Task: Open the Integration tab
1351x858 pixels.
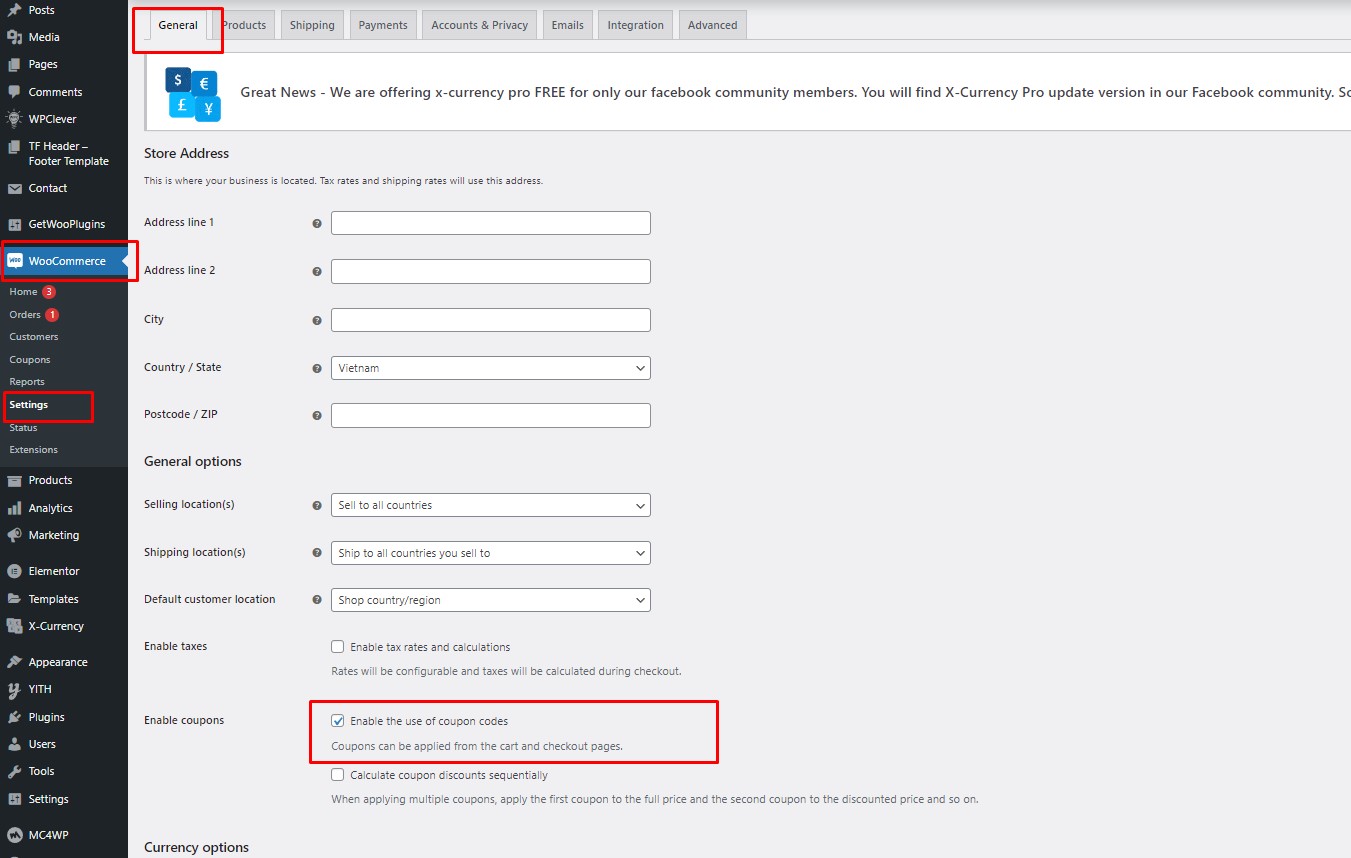Action: pyautogui.click(x=636, y=25)
